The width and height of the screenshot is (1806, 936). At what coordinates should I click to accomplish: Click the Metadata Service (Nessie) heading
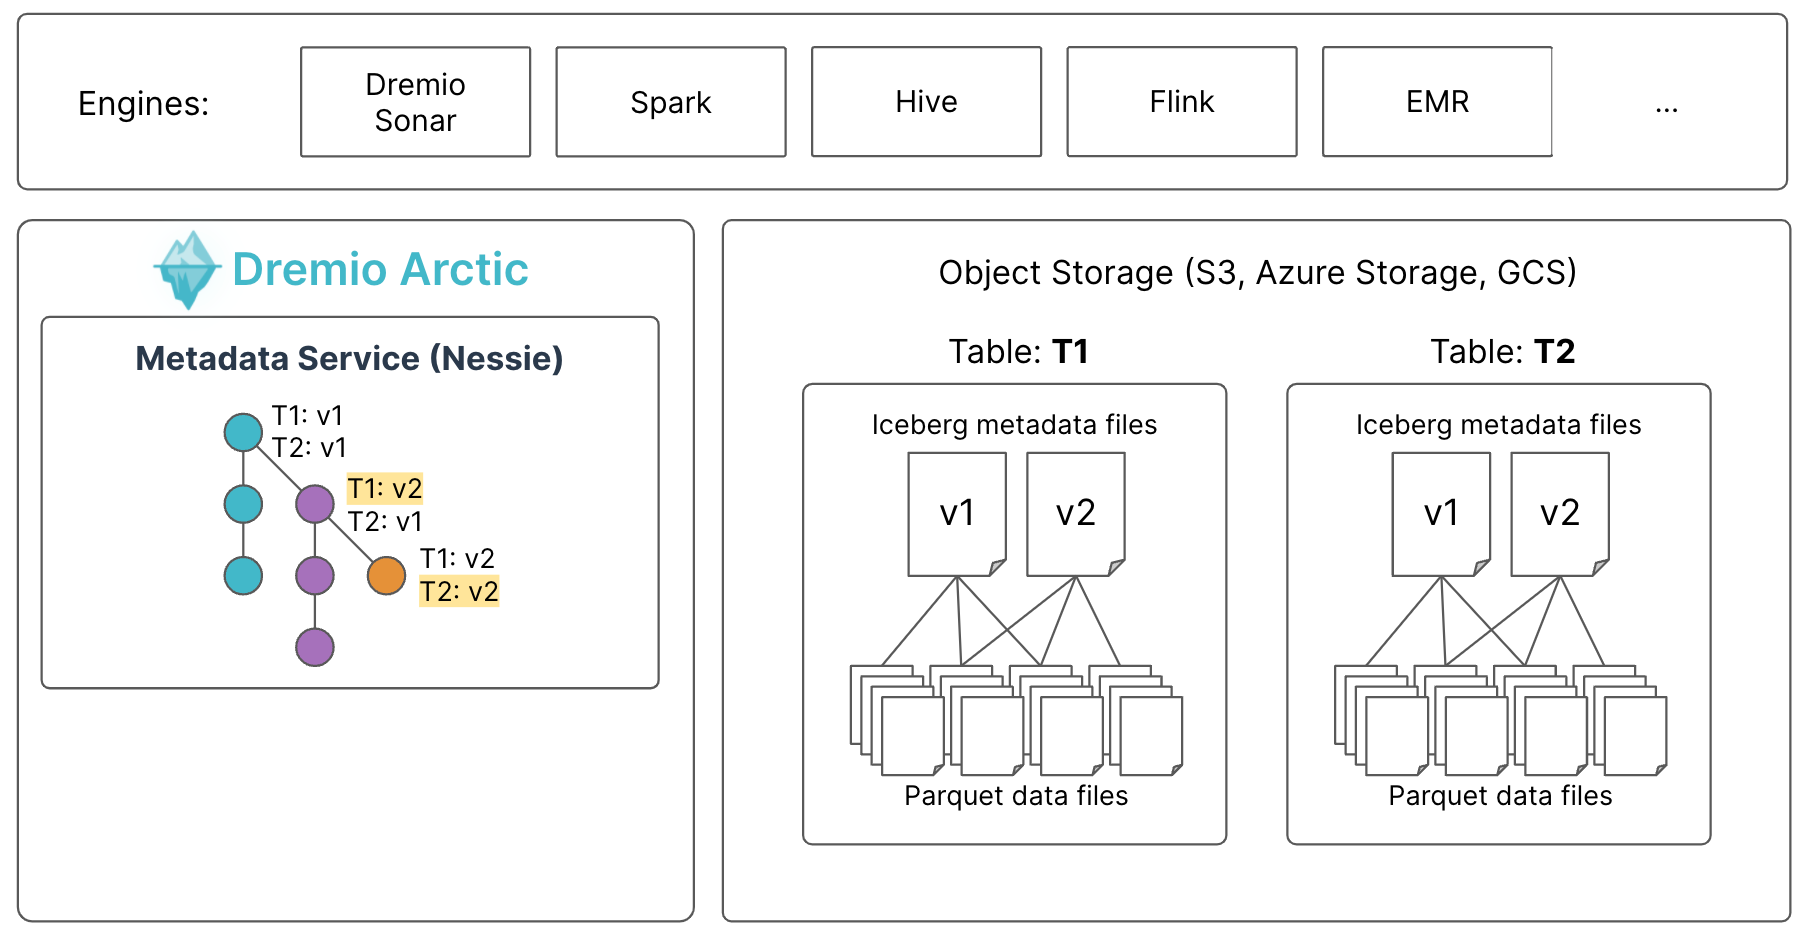(349, 358)
